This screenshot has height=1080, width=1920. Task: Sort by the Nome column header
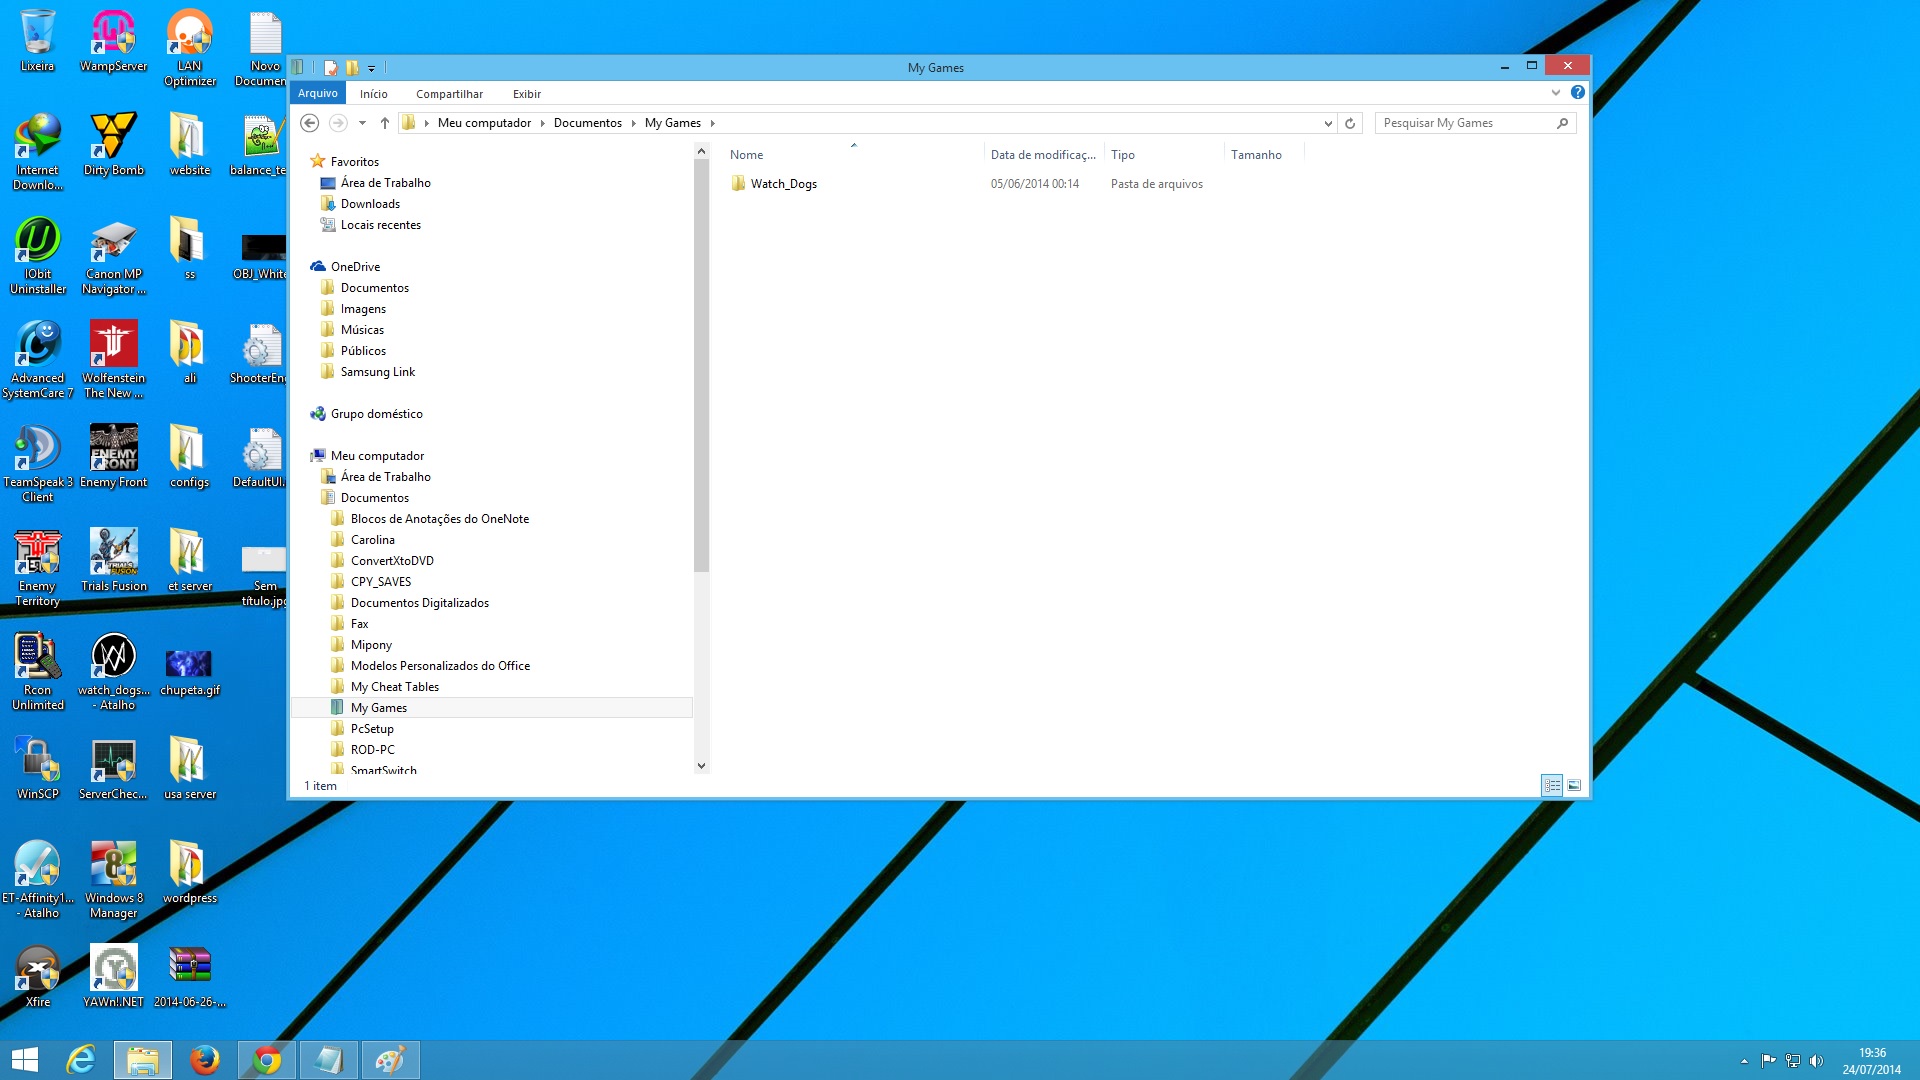click(746, 155)
